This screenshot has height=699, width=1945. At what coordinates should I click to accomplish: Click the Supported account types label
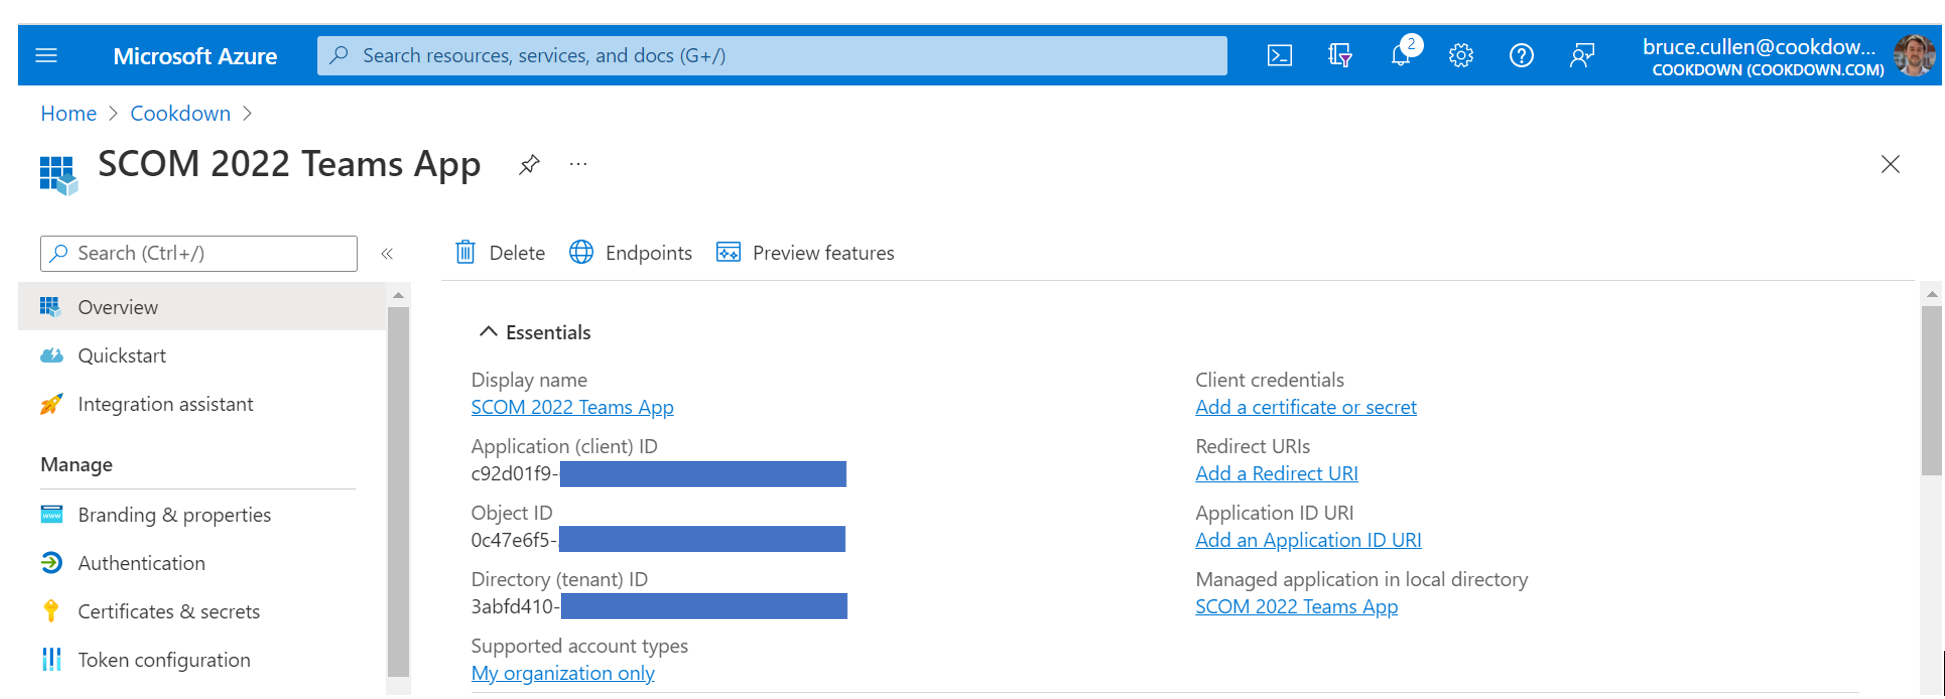pyautogui.click(x=579, y=646)
